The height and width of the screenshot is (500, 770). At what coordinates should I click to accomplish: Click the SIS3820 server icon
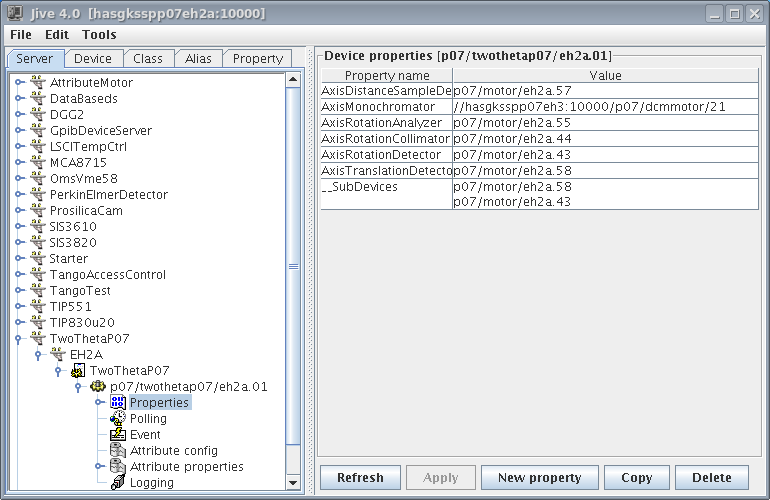38,242
